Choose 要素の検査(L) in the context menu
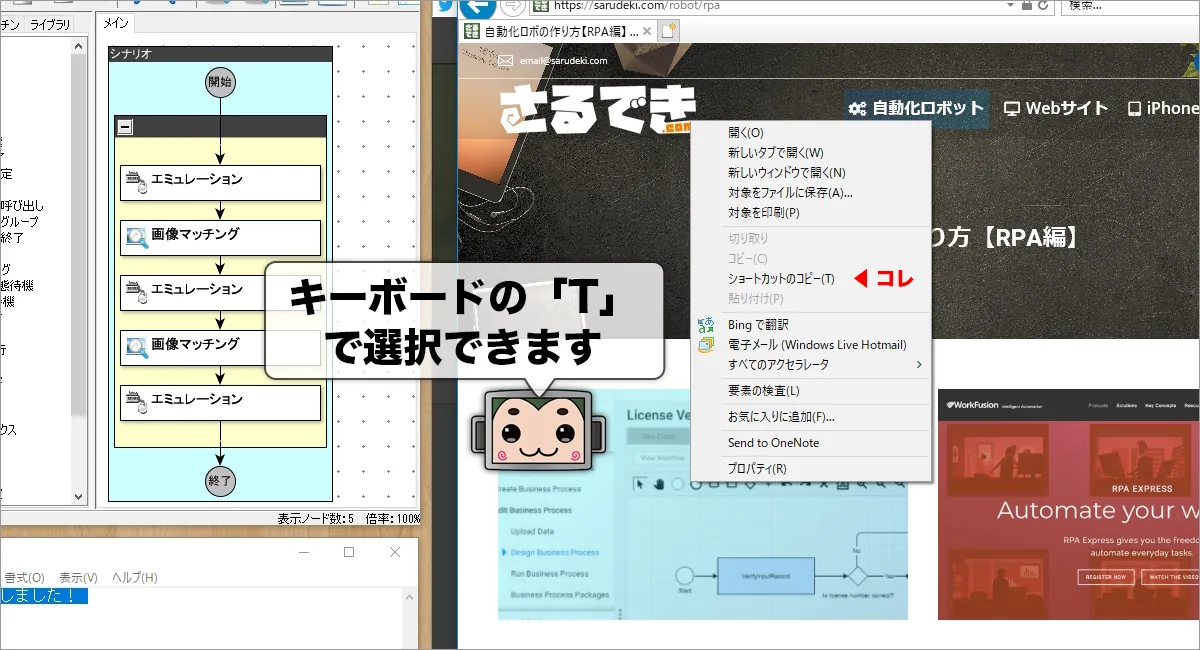The height and width of the screenshot is (650, 1200). [811, 391]
